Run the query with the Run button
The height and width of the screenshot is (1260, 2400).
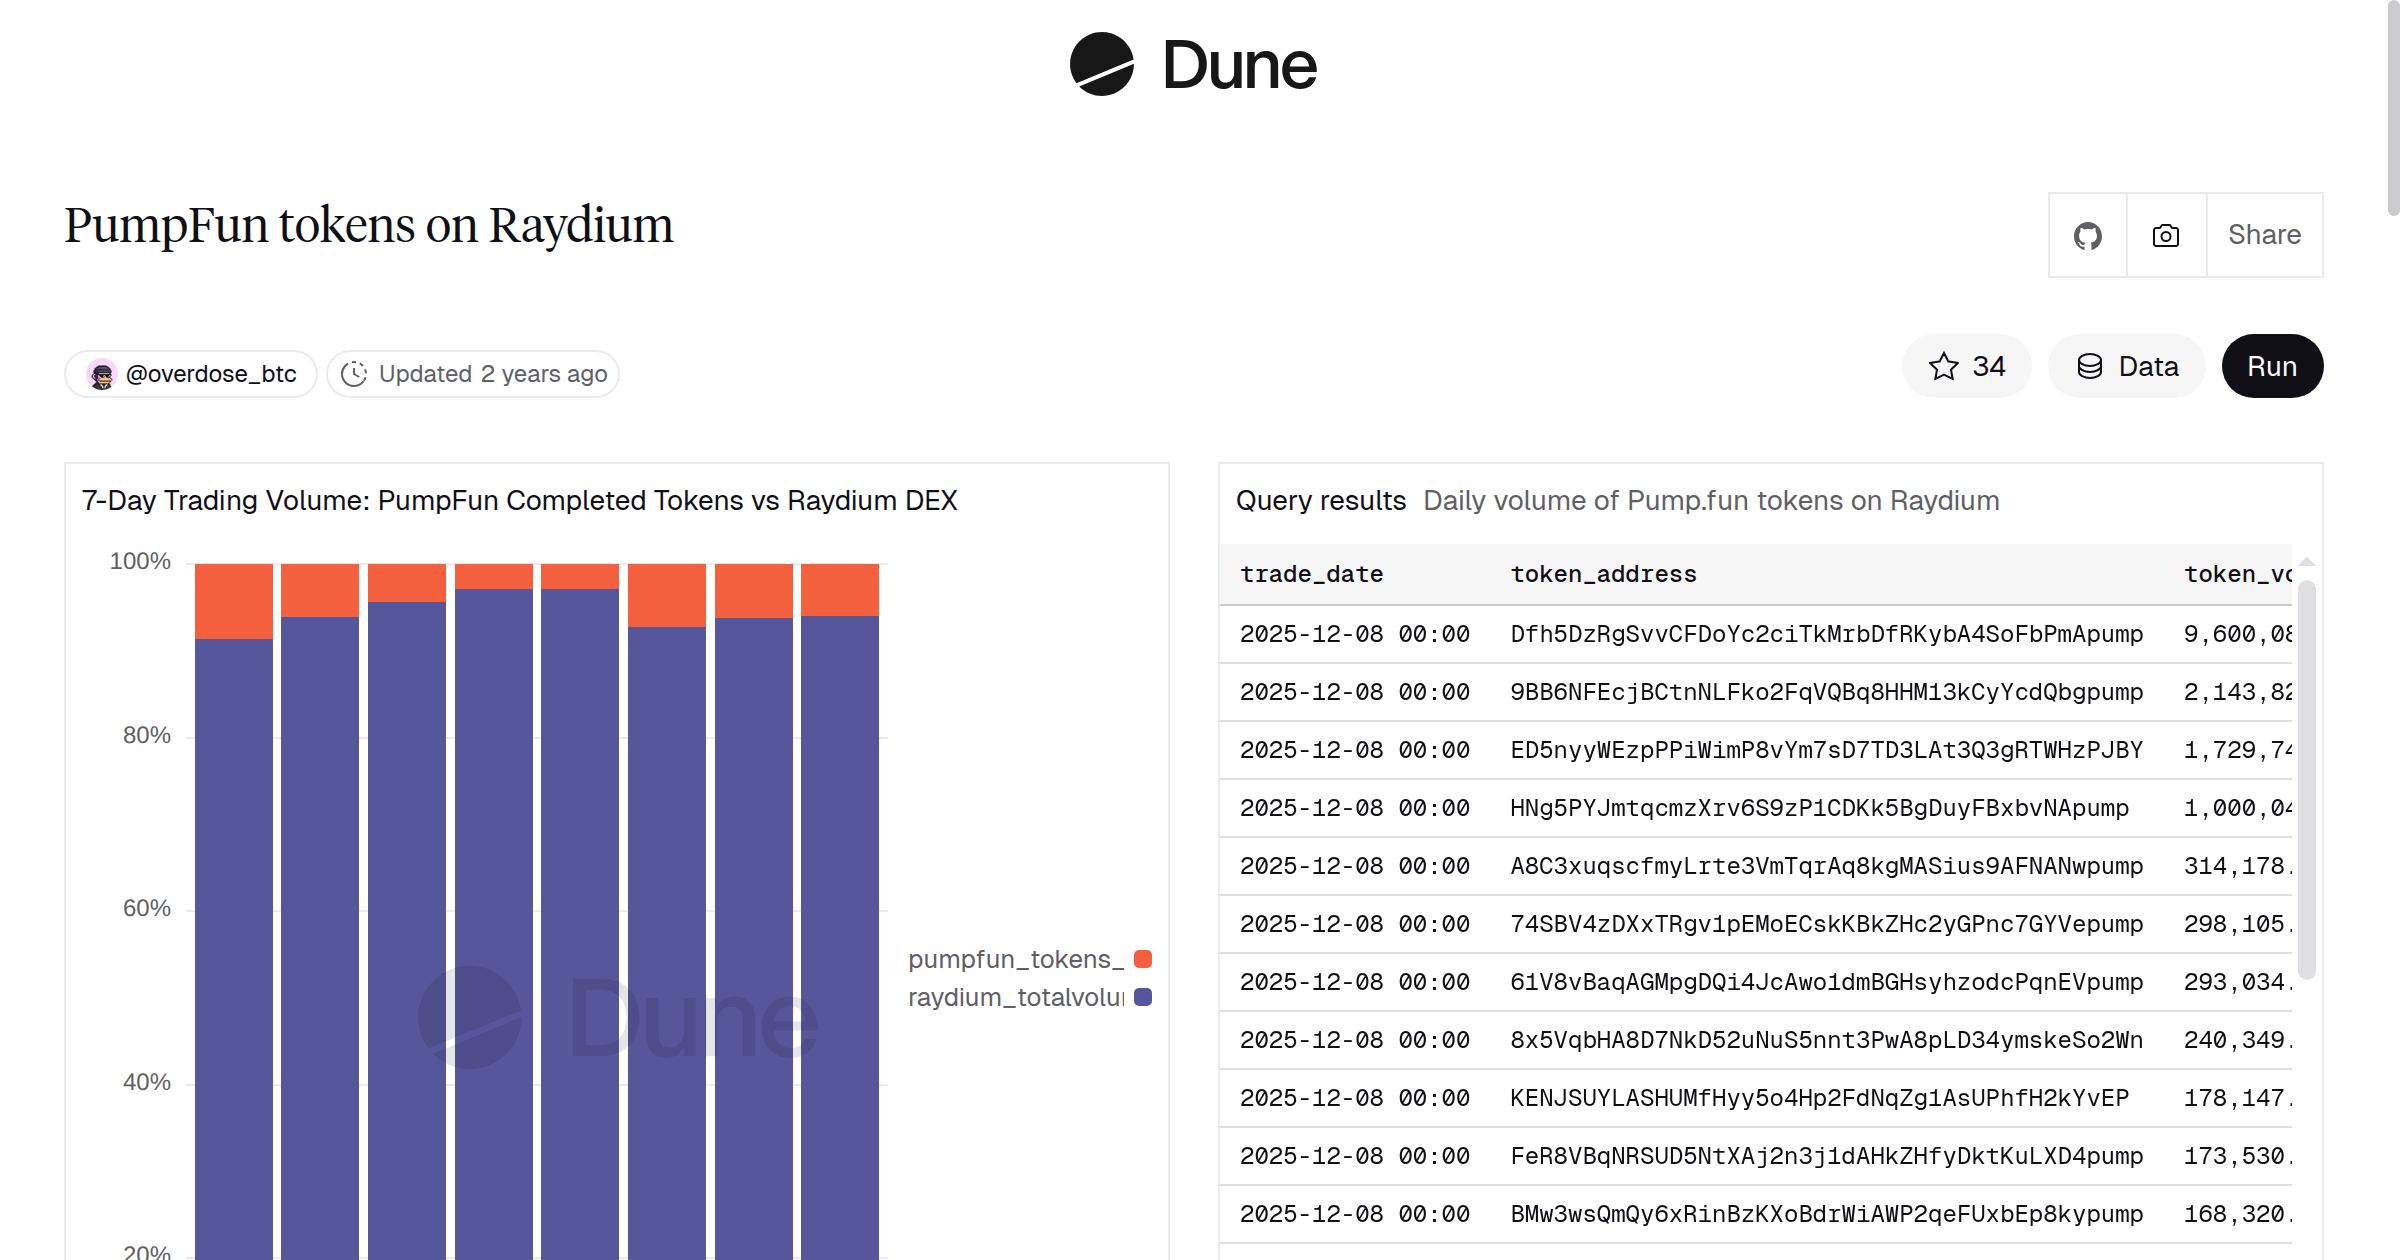tap(2272, 366)
